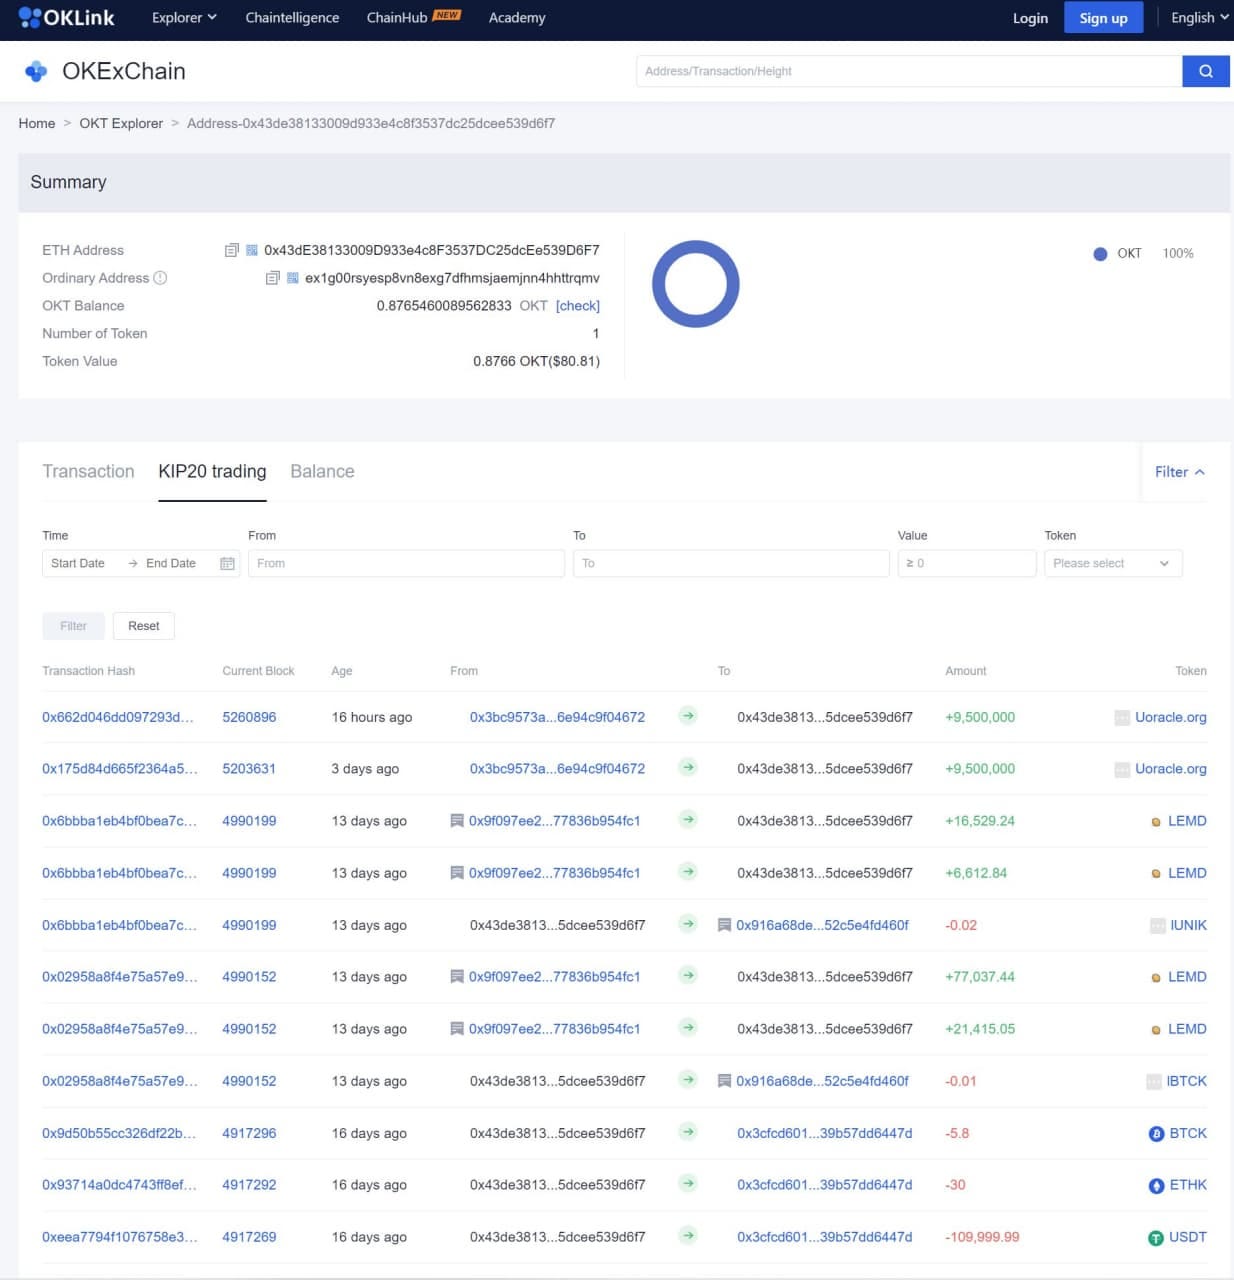Click the IBTCK token icon
The width and height of the screenshot is (1234, 1280).
[1153, 1082]
